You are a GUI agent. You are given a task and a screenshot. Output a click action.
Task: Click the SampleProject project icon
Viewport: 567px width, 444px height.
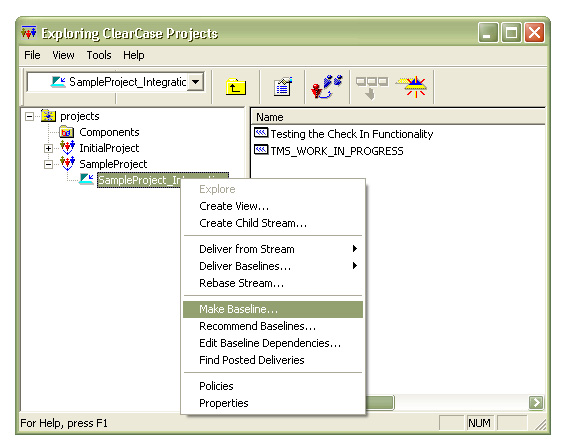click(x=67, y=163)
